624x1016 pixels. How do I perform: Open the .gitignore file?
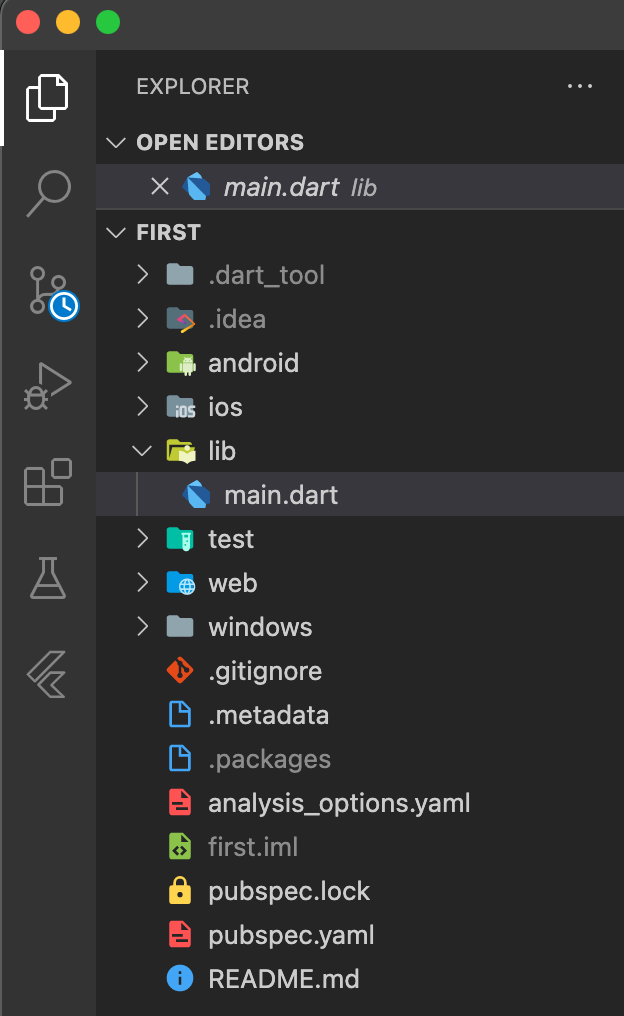click(x=265, y=671)
